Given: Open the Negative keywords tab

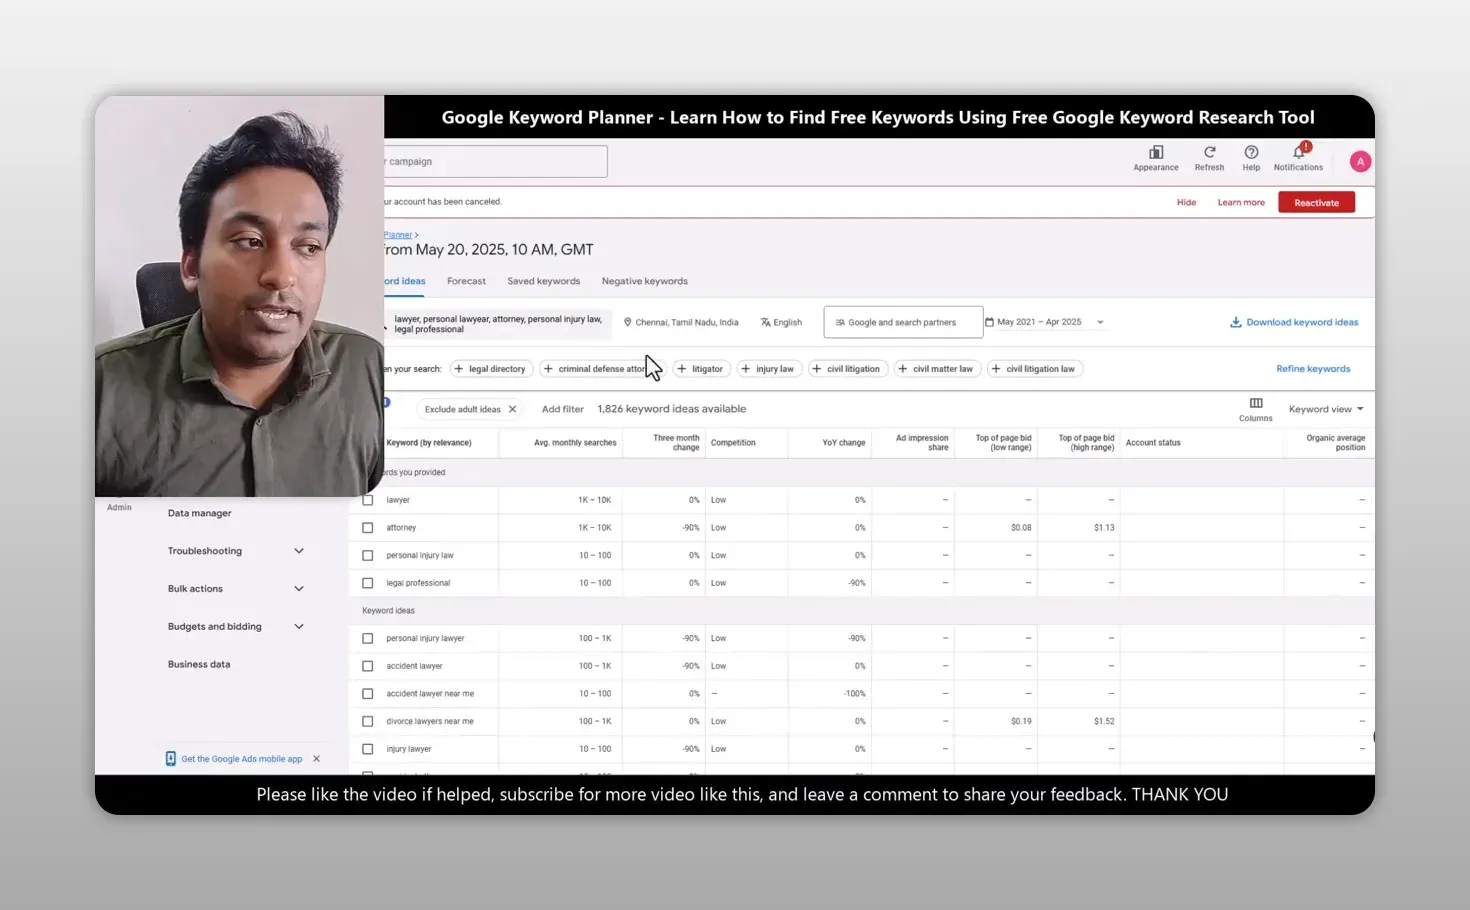Looking at the screenshot, I should (644, 281).
